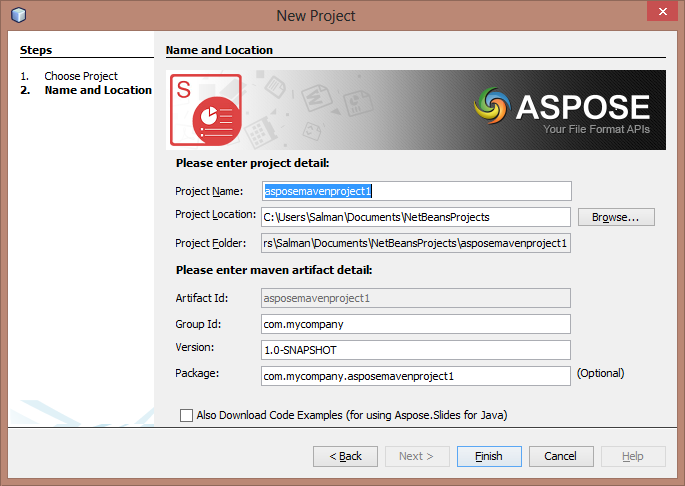Click the disabled Help button

[633, 456]
